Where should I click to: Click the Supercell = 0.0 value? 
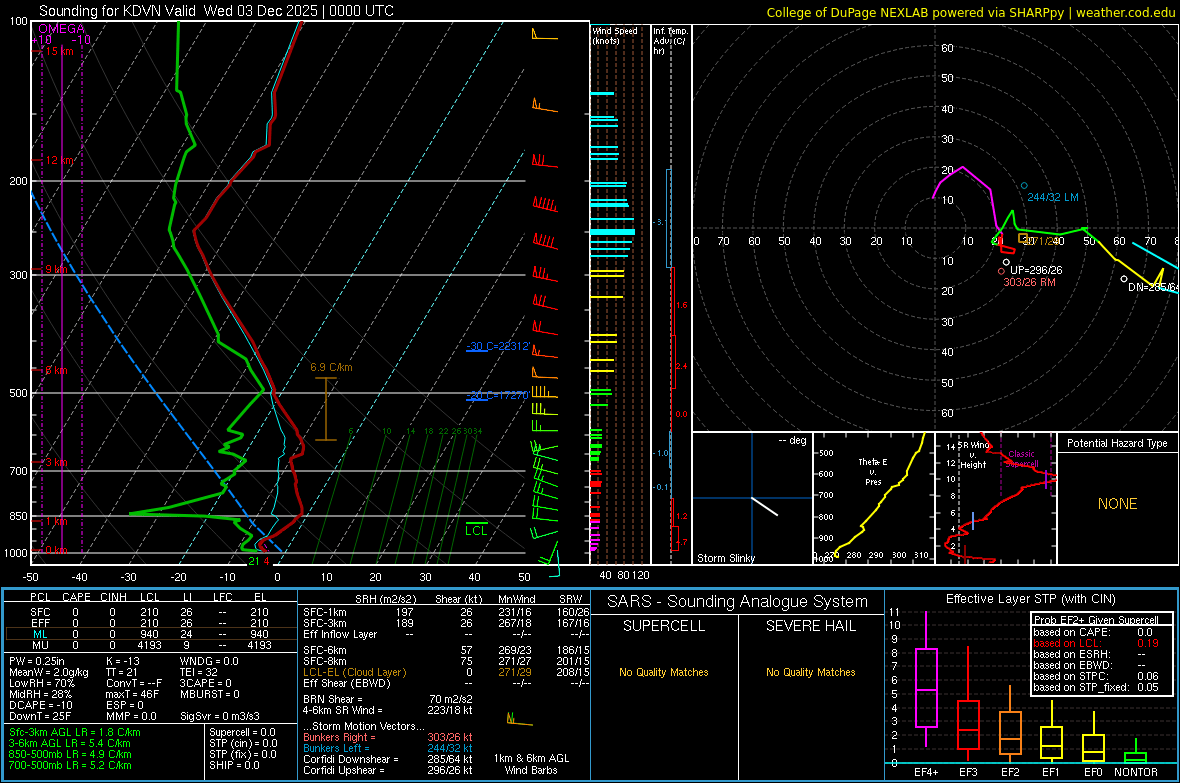242,732
